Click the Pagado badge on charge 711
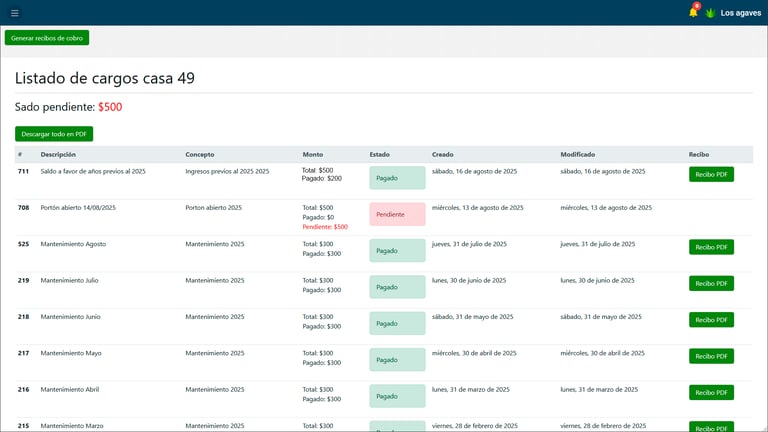 click(x=397, y=178)
